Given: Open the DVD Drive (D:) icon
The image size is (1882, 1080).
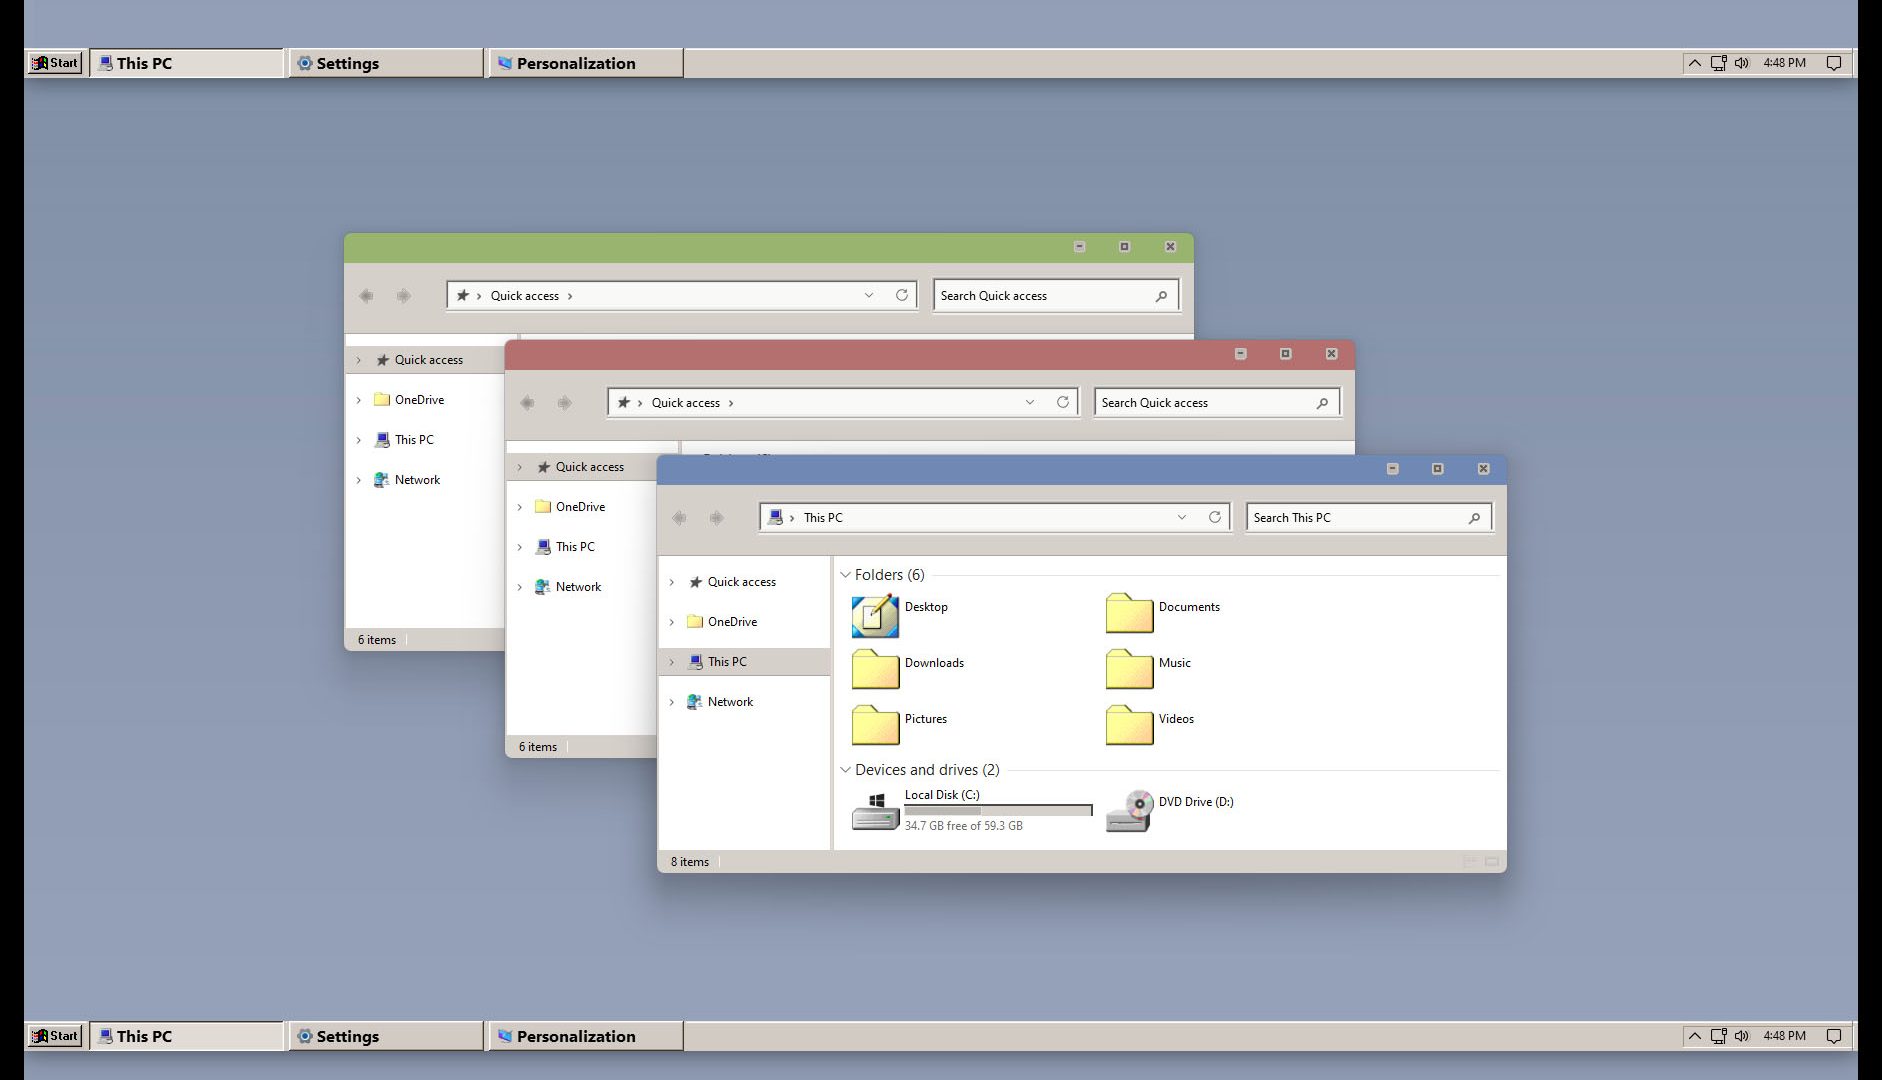Looking at the screenshot, I should [x=1129, y=811].
